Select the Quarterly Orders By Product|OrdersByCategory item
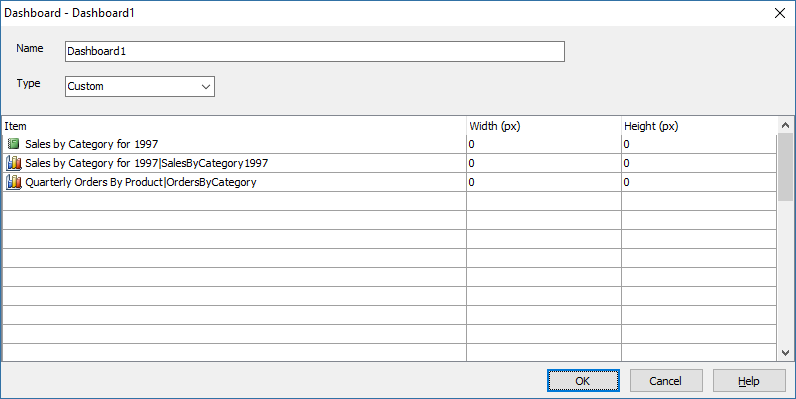 tap(141, 182)
